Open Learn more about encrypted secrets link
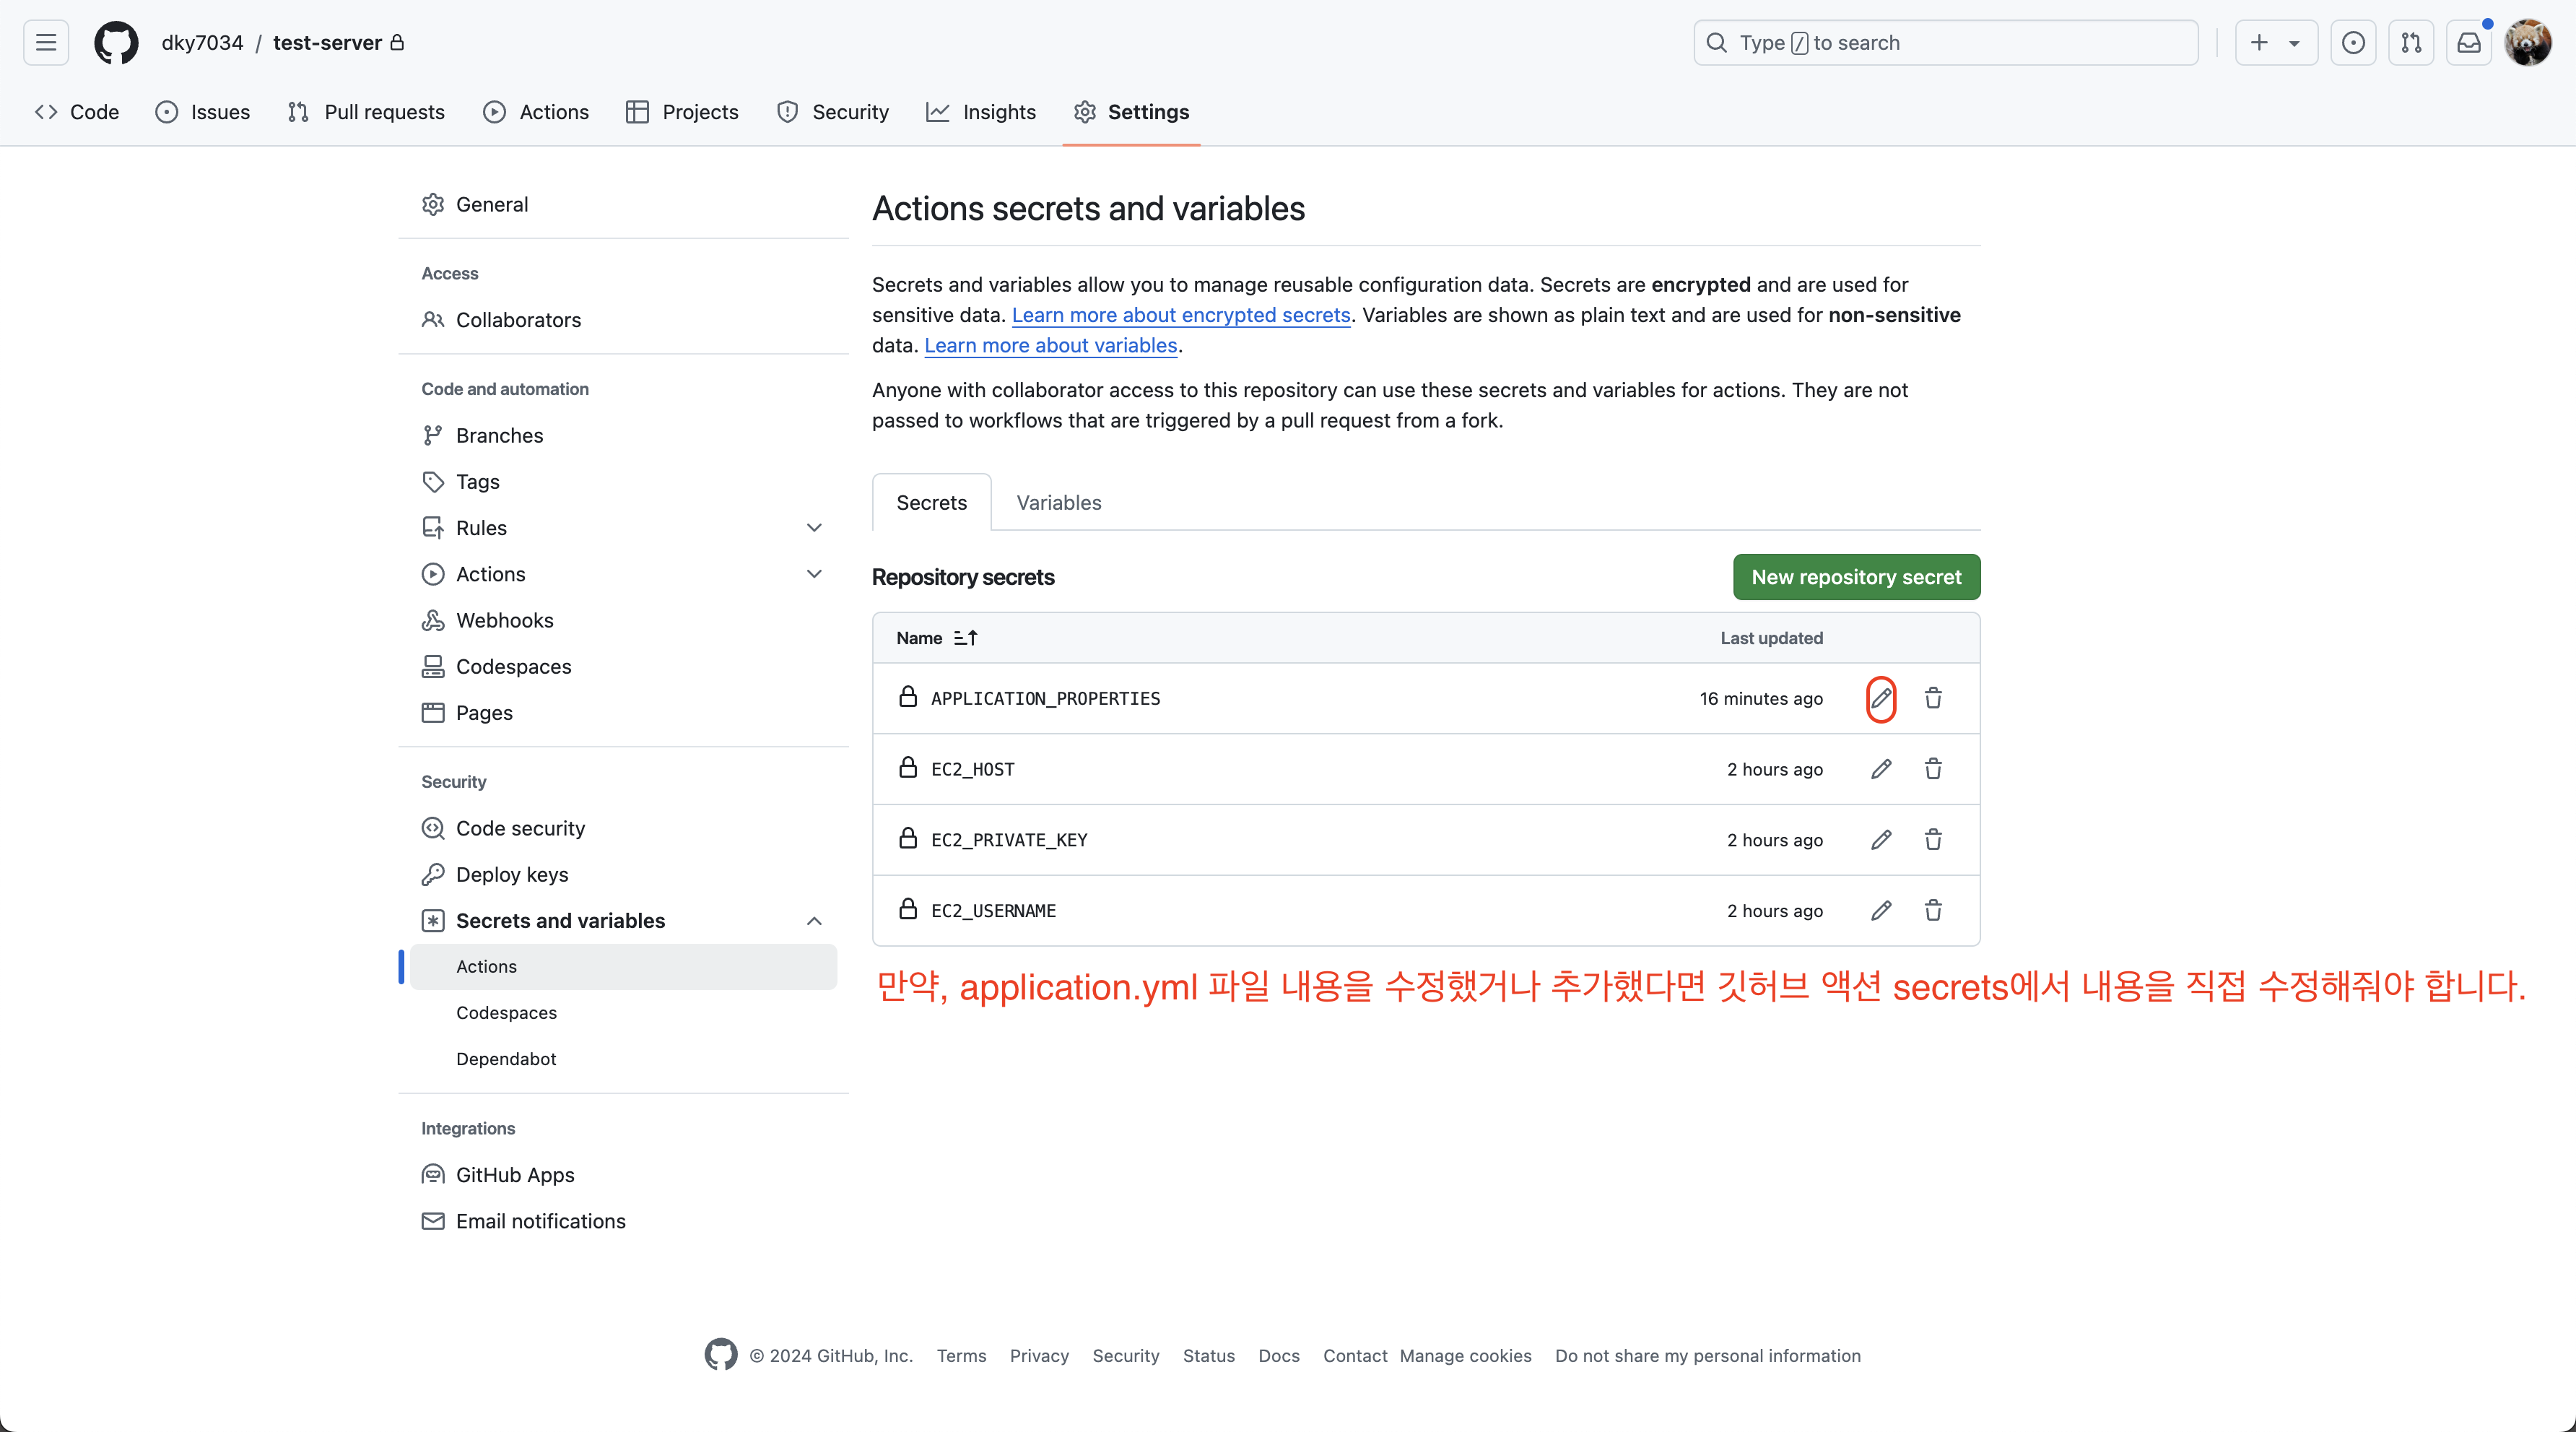Image resolution: width=2576 pixels, height=1432 pixels. (1180, 315)
